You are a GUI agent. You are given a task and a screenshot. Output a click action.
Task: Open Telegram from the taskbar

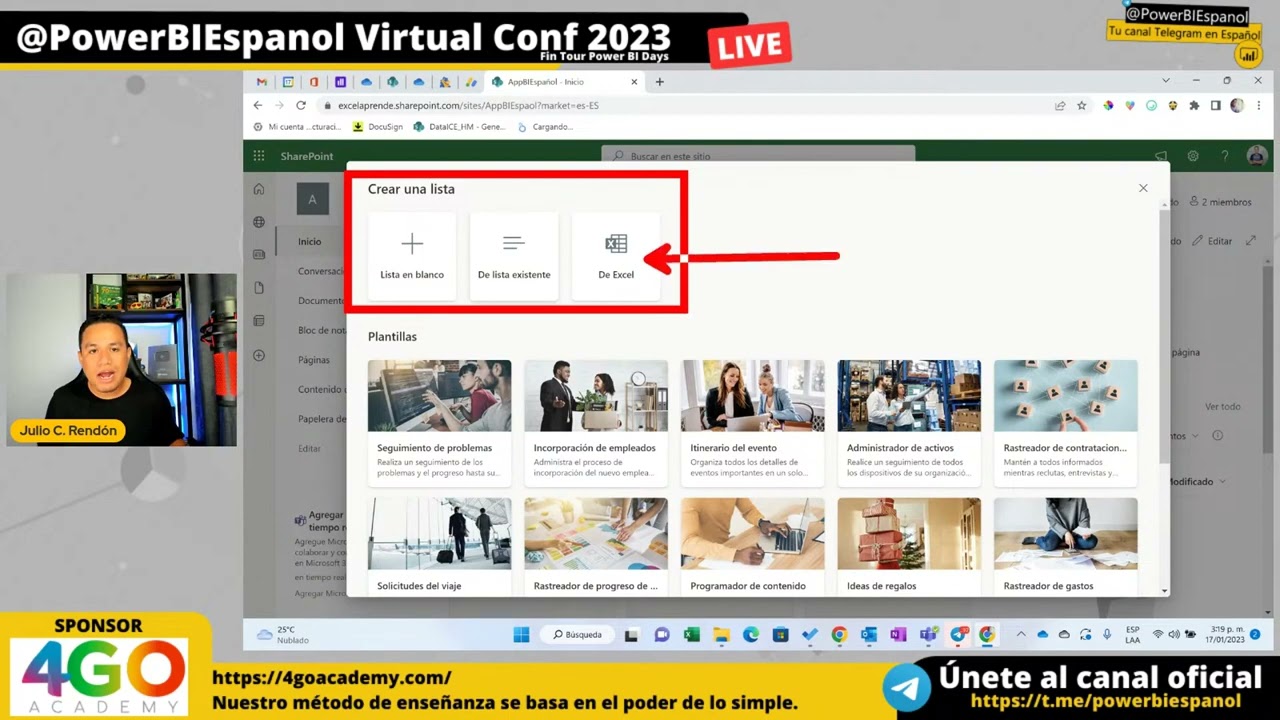tap(958, 634)
